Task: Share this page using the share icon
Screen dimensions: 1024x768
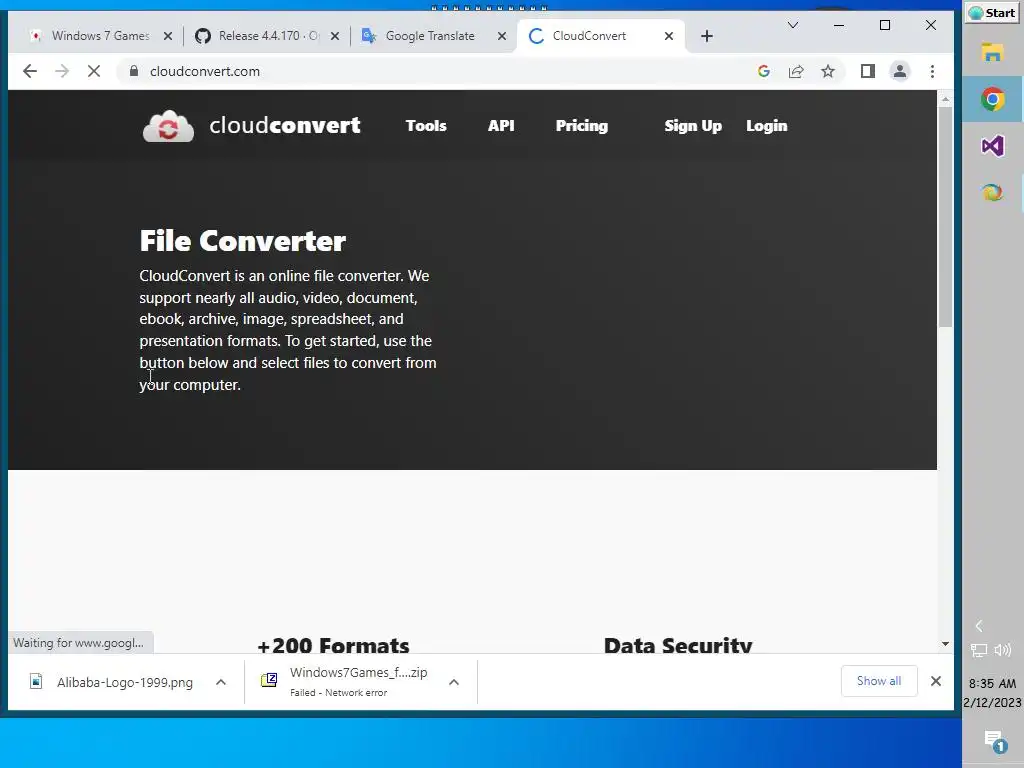Action: pyautogui.click(x=795, y=71)
